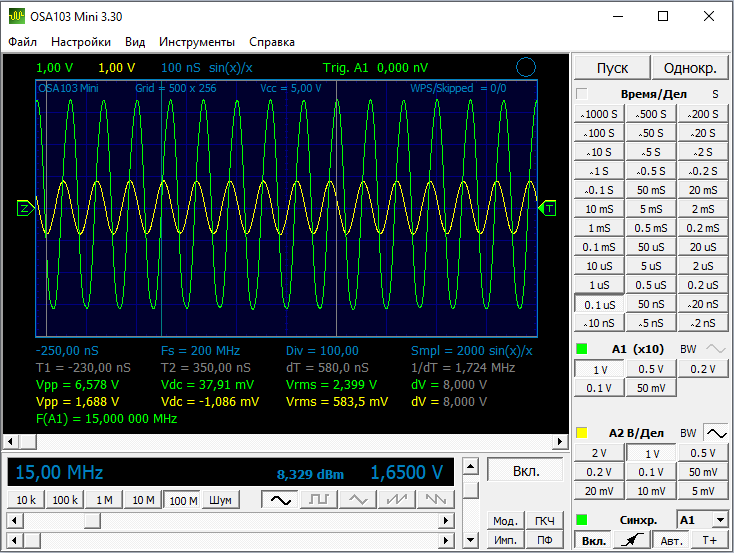Viewport: 734px width, 553px height.
Task: Toggle A1 bandwidth limit BW icon
Action: click(x=715, y=349)
